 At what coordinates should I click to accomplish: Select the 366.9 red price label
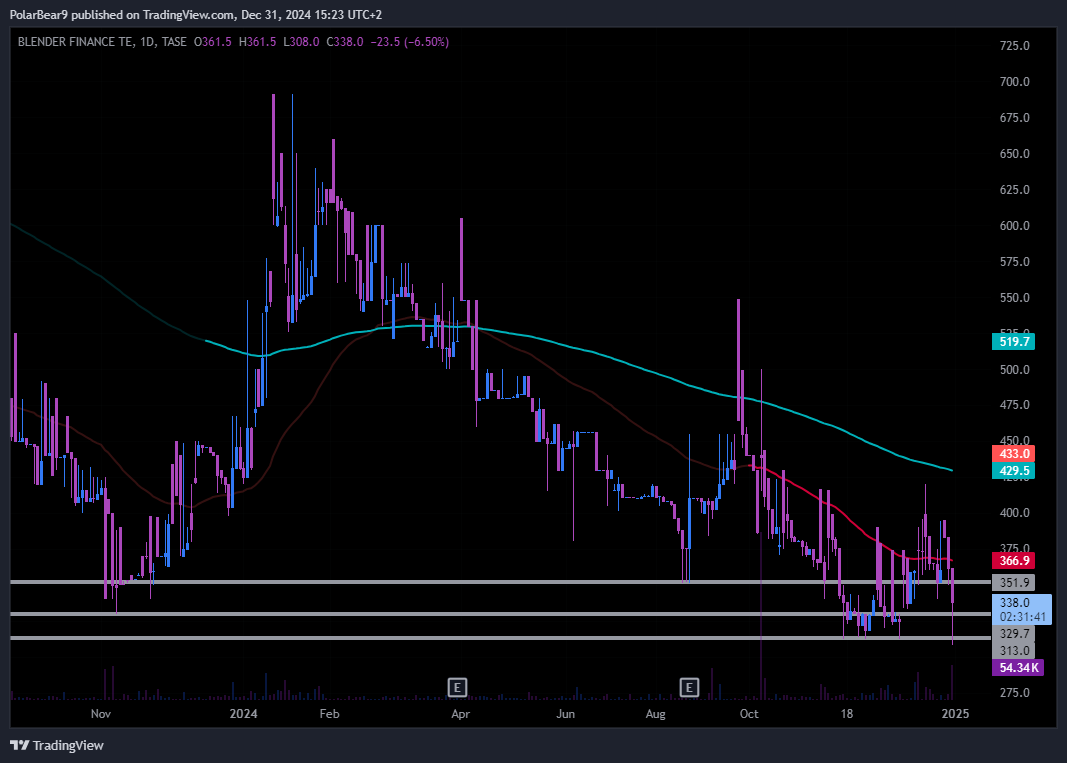(1013, 561)
